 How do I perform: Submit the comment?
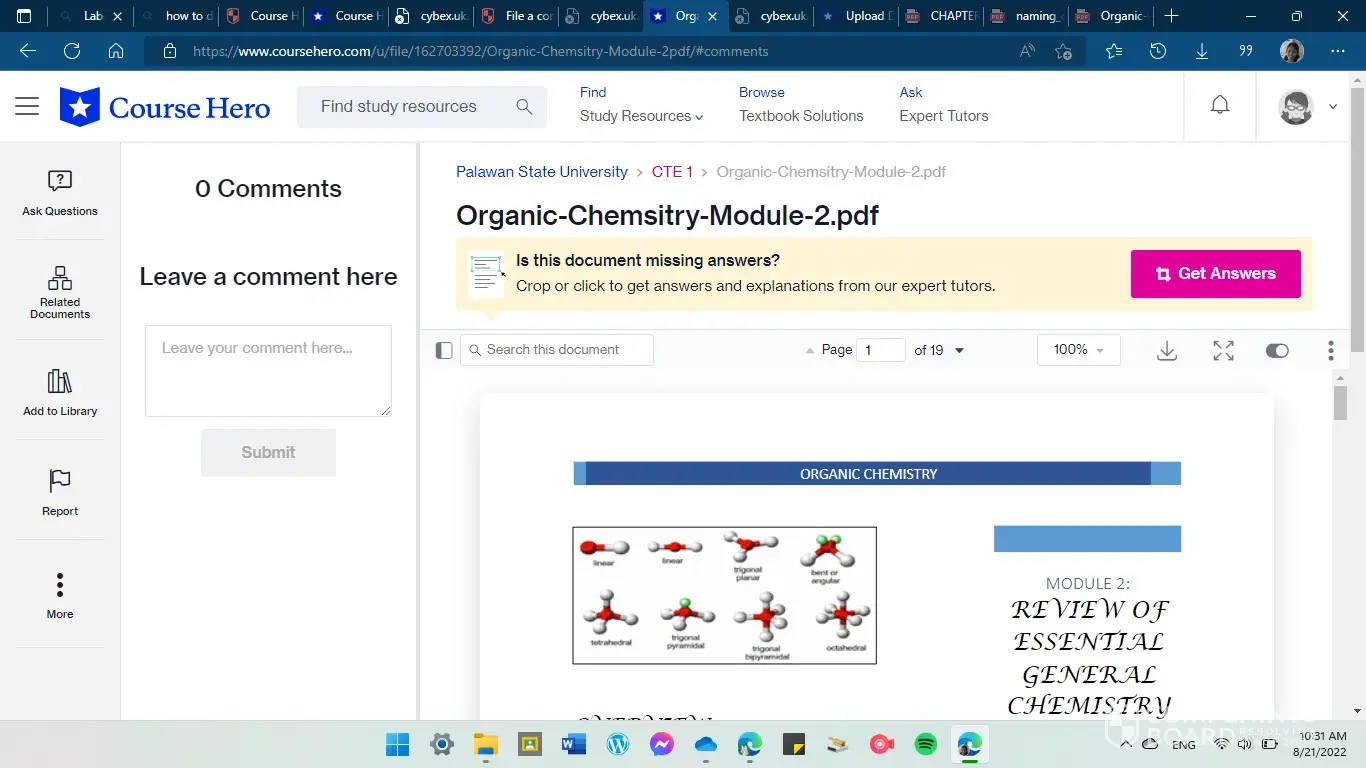[x=268, y=452]
